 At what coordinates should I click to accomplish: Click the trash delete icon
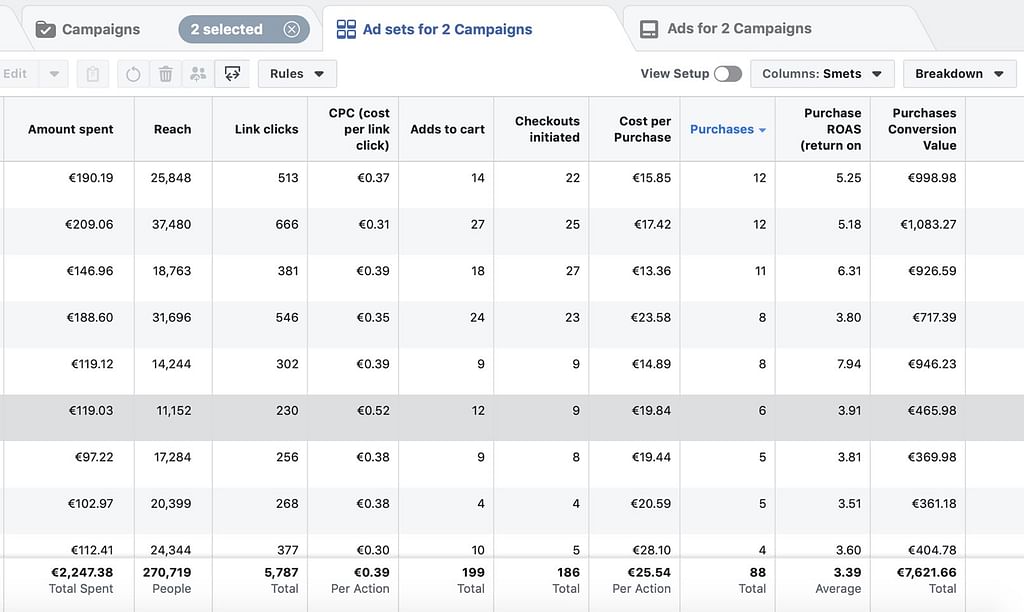(x=166, y=74)
